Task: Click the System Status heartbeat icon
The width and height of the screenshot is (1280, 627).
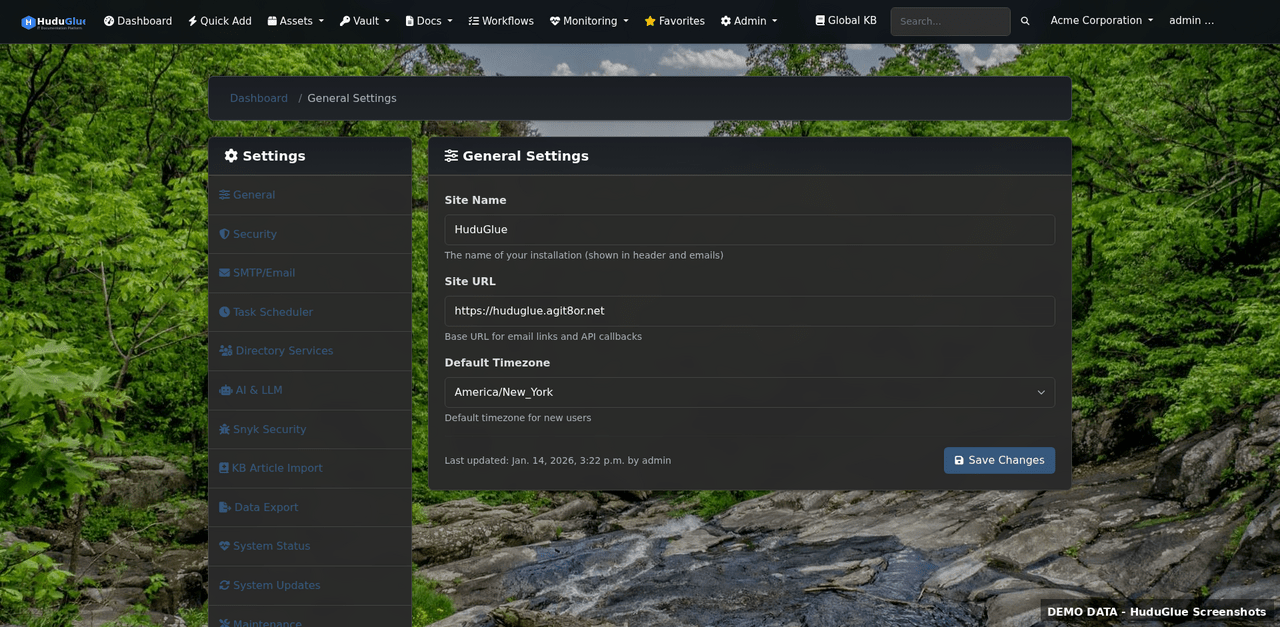Action: pyautogui.click(x=225, y=546)
